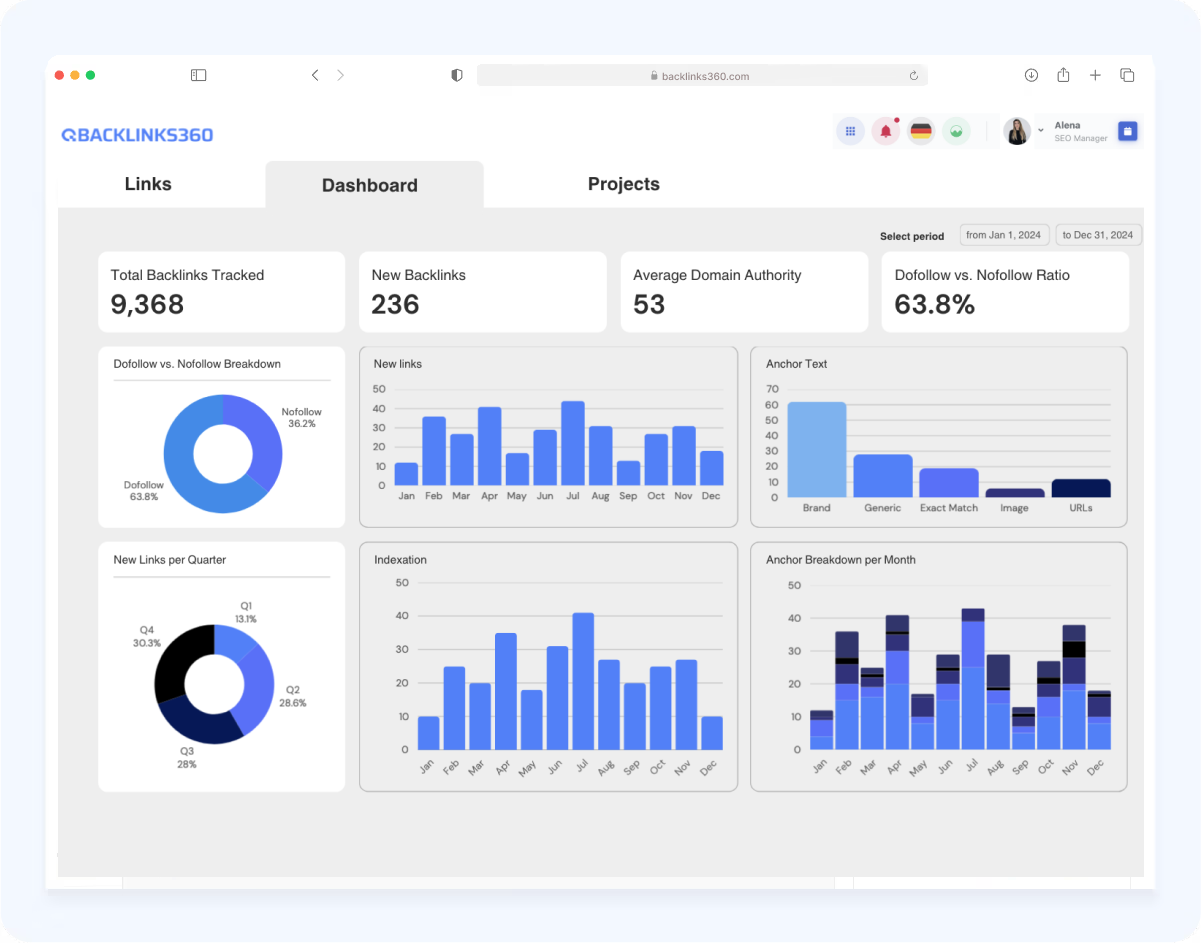Toggle the Safari sidebar icon
The image size is (1201, 943).
click(x=198, y=75)
